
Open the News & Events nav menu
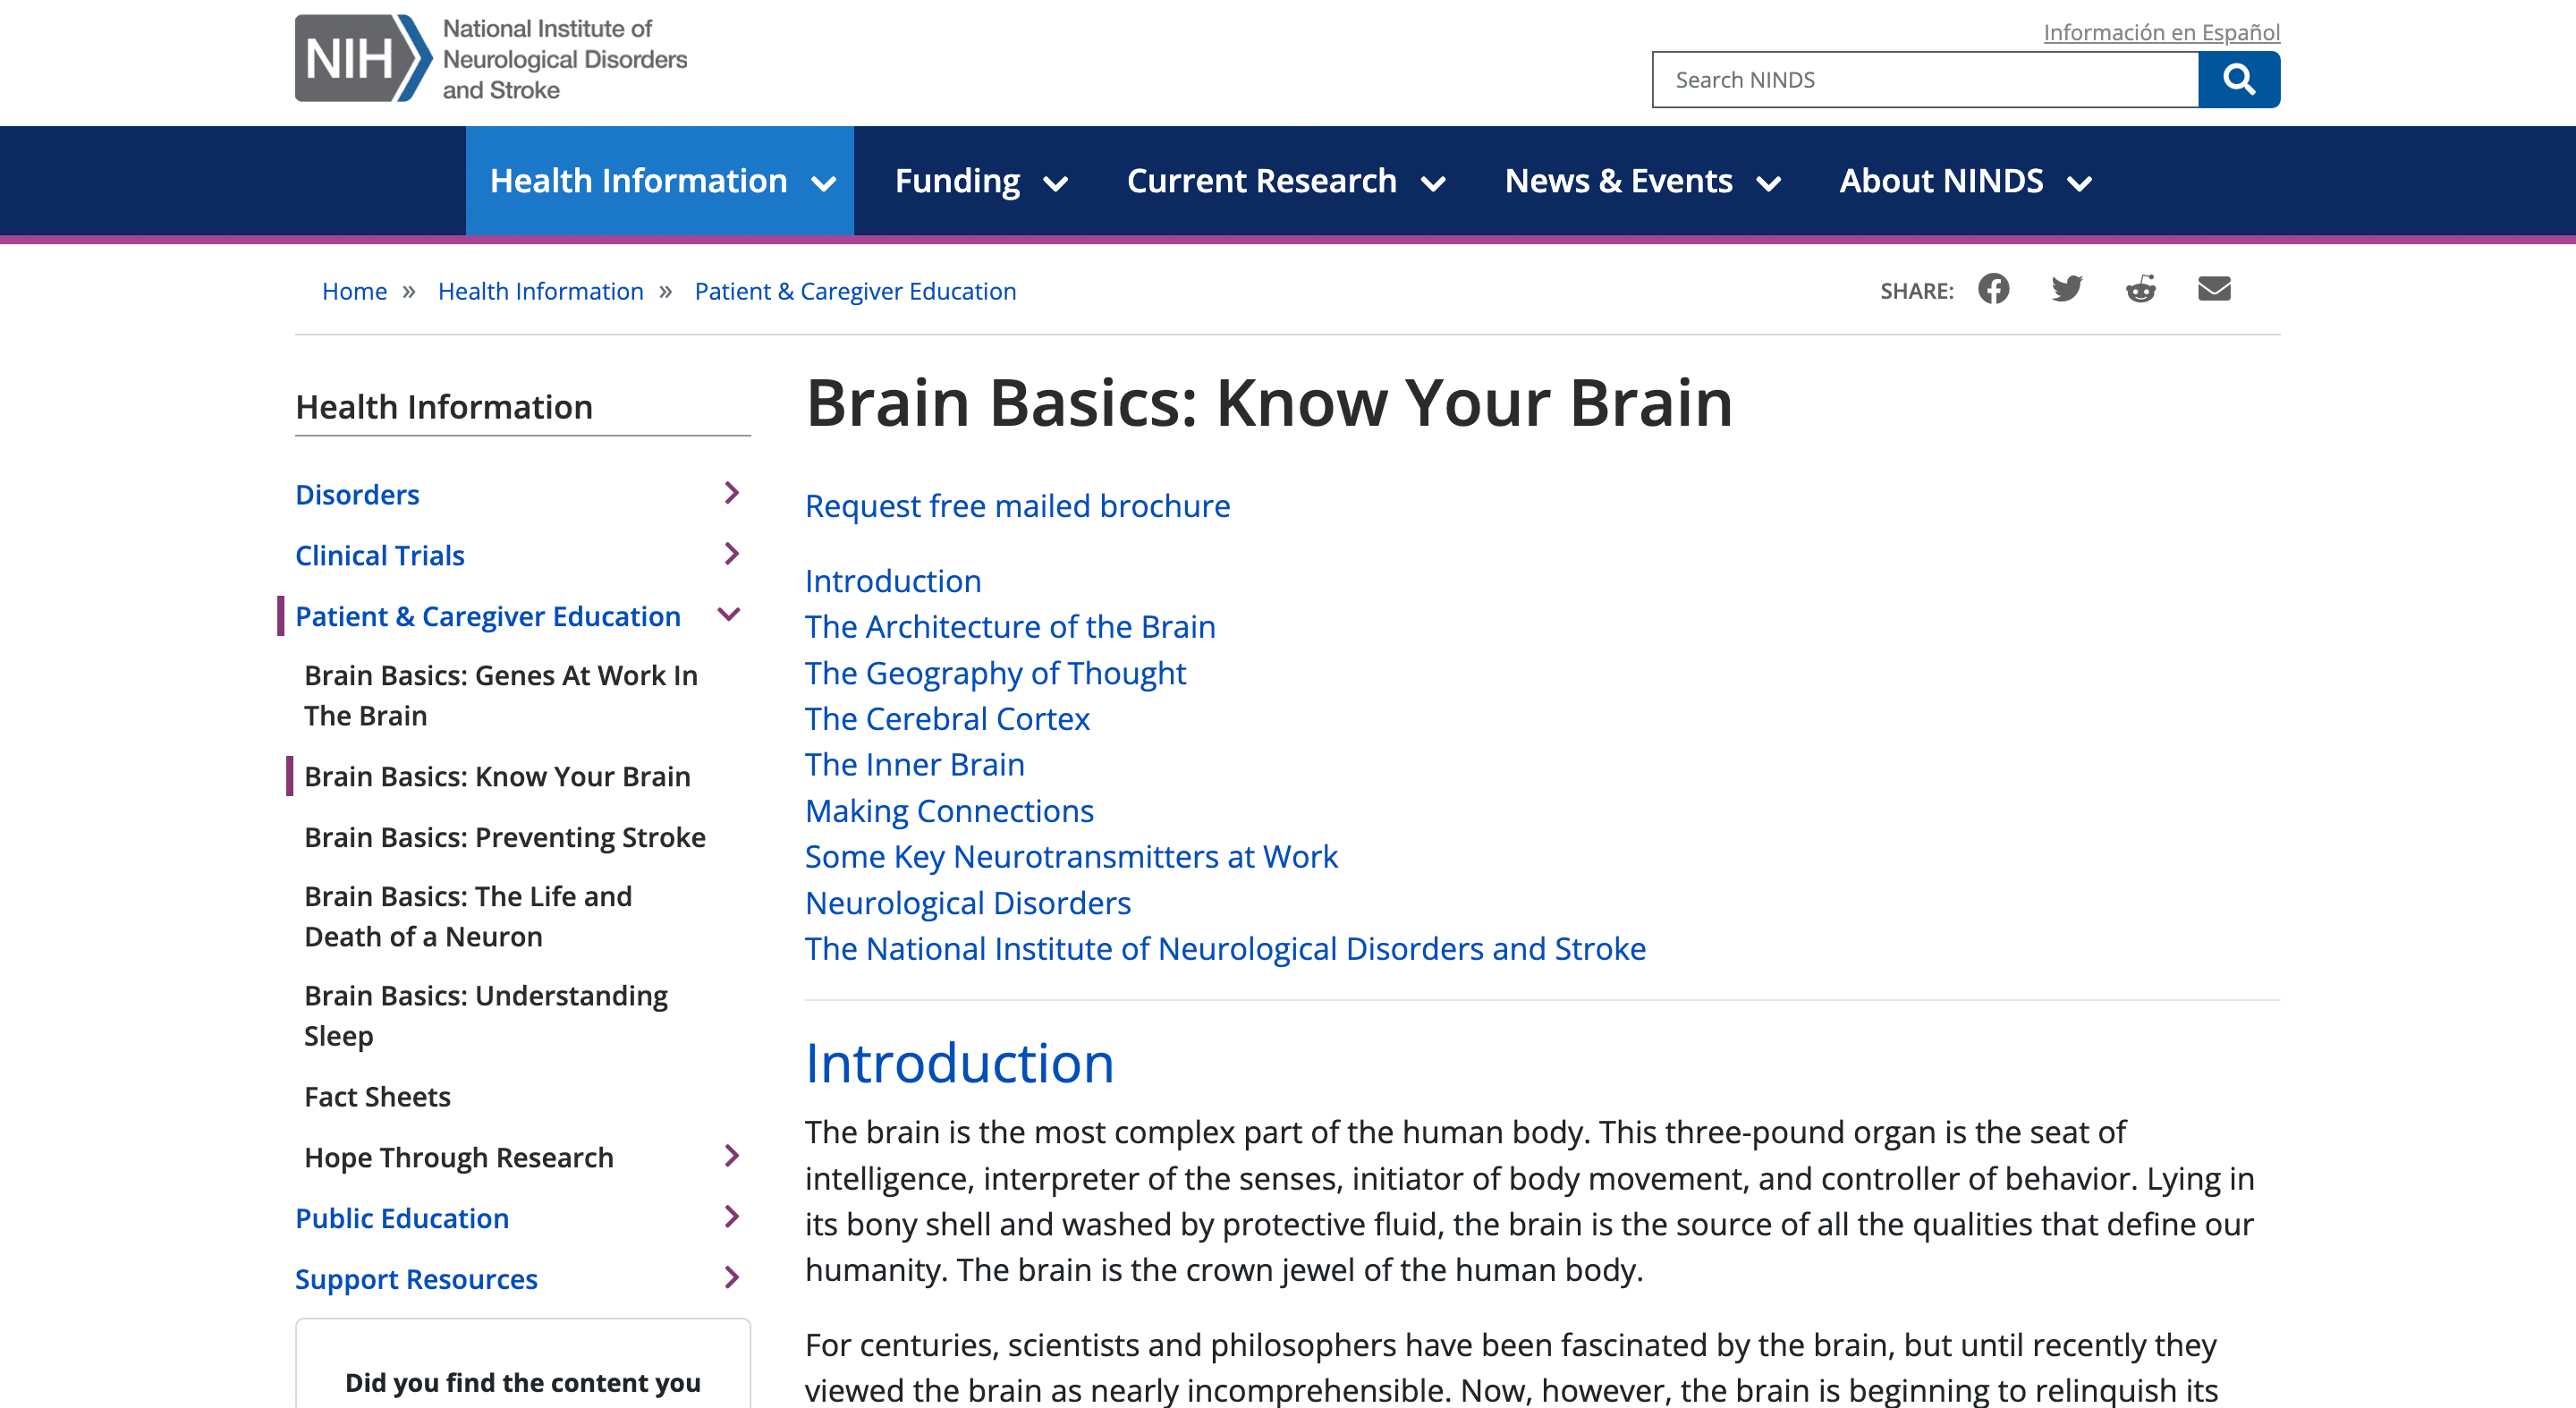tap(1618, 181)
